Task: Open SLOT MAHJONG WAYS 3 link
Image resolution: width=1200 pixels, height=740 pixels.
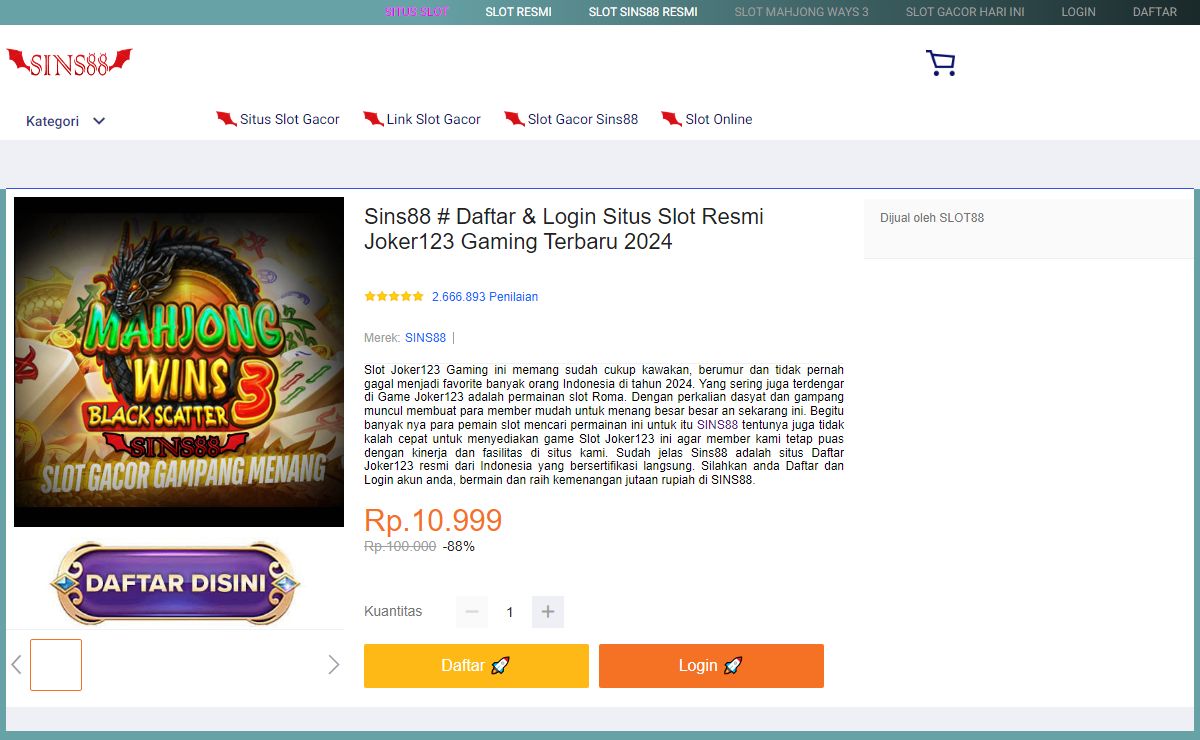Action: click(801, 12)
